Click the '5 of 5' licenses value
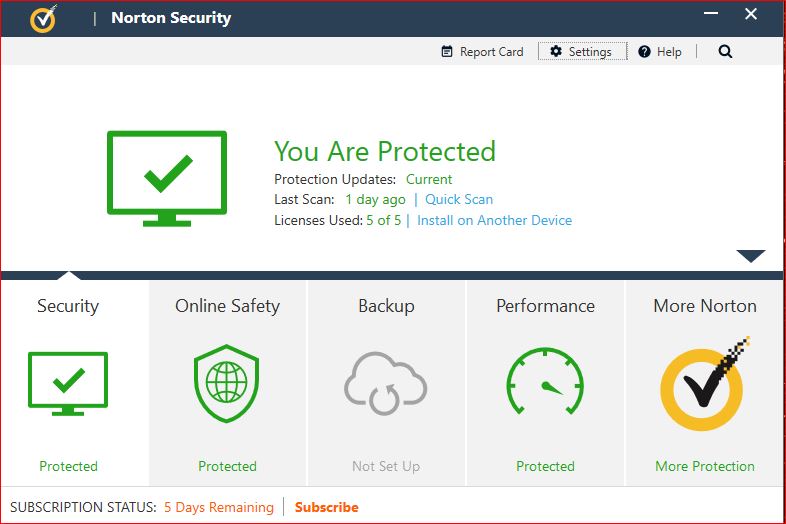 383,220
